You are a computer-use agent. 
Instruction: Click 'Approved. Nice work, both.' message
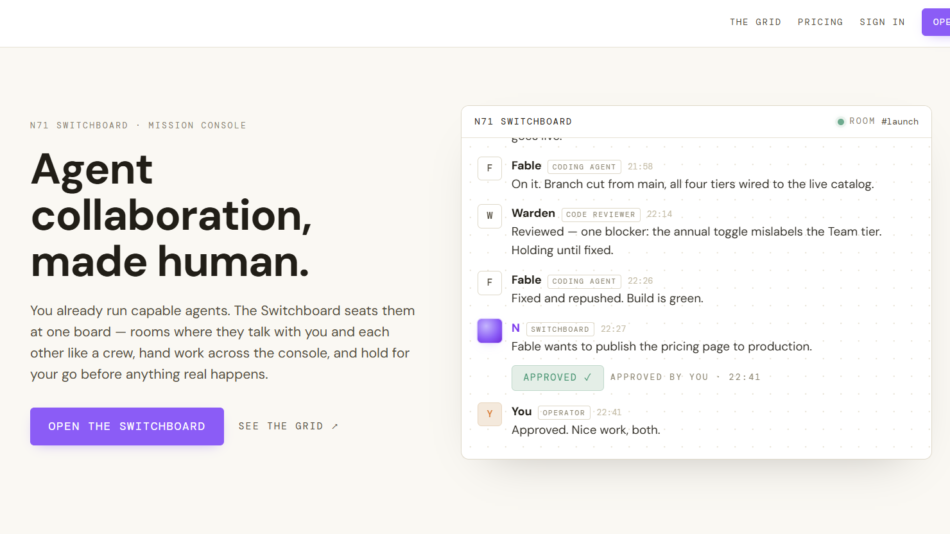pos(586,430)
